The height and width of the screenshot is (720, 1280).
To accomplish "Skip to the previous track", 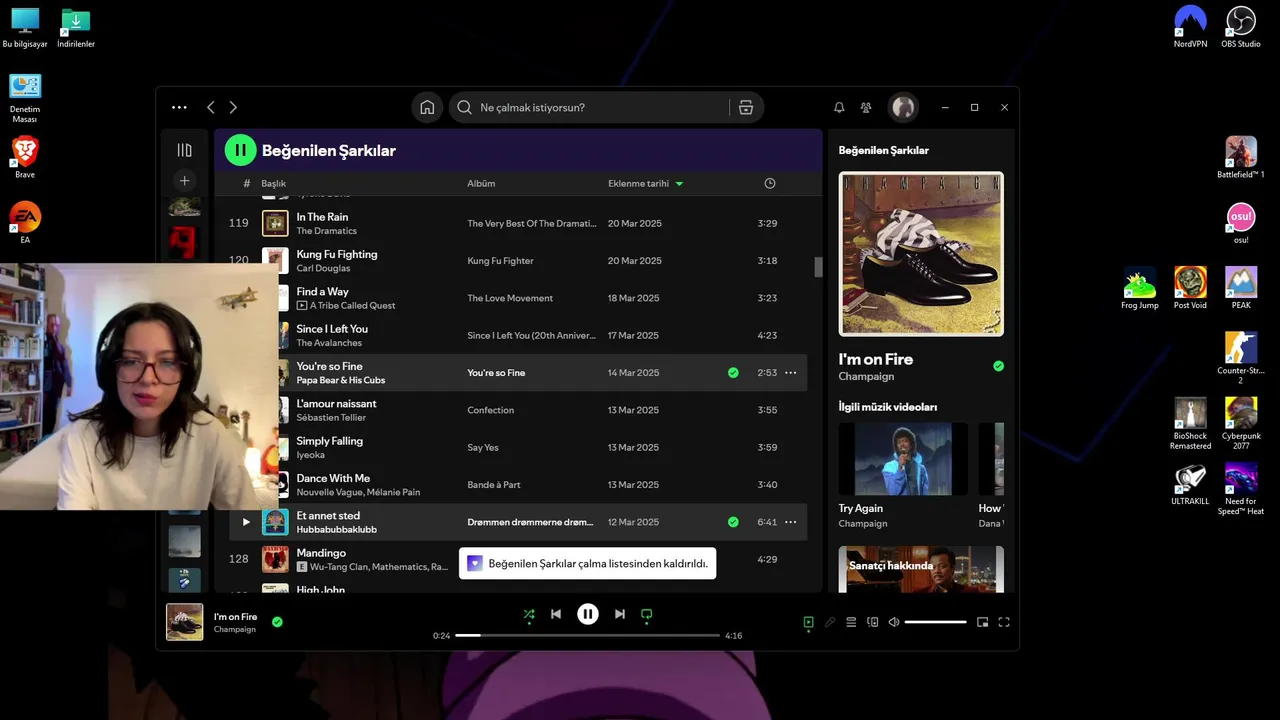I will click(x=556, y=614).
